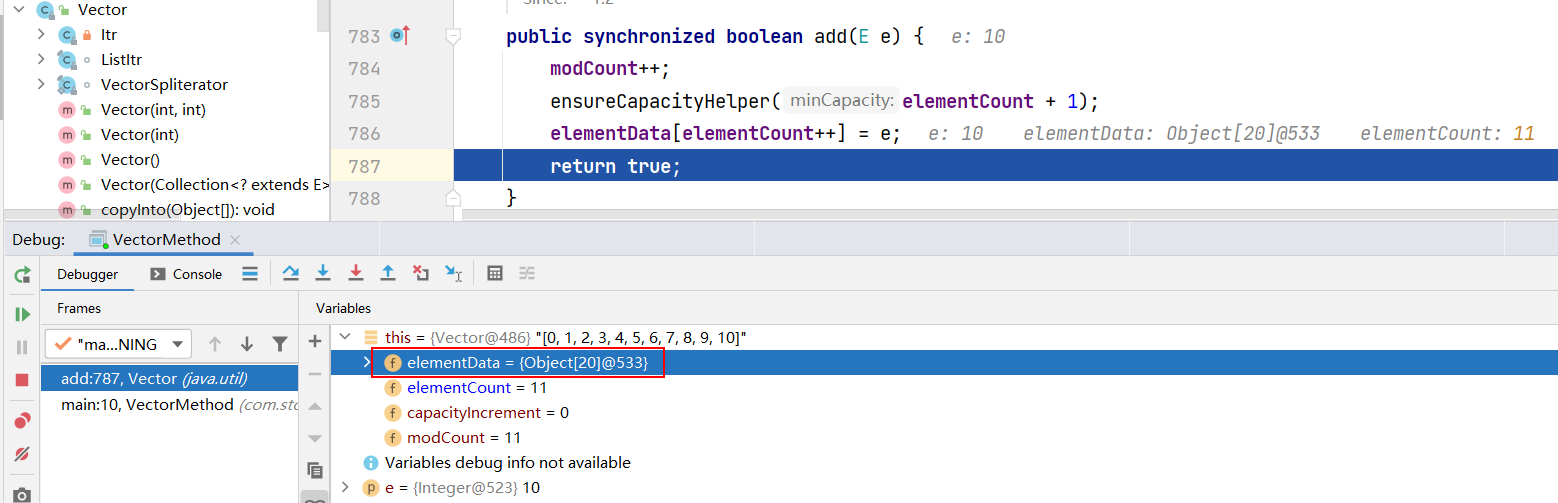Go to previous frame with up arrow
Screen dimensions: 1558x503
pos(214,344)
